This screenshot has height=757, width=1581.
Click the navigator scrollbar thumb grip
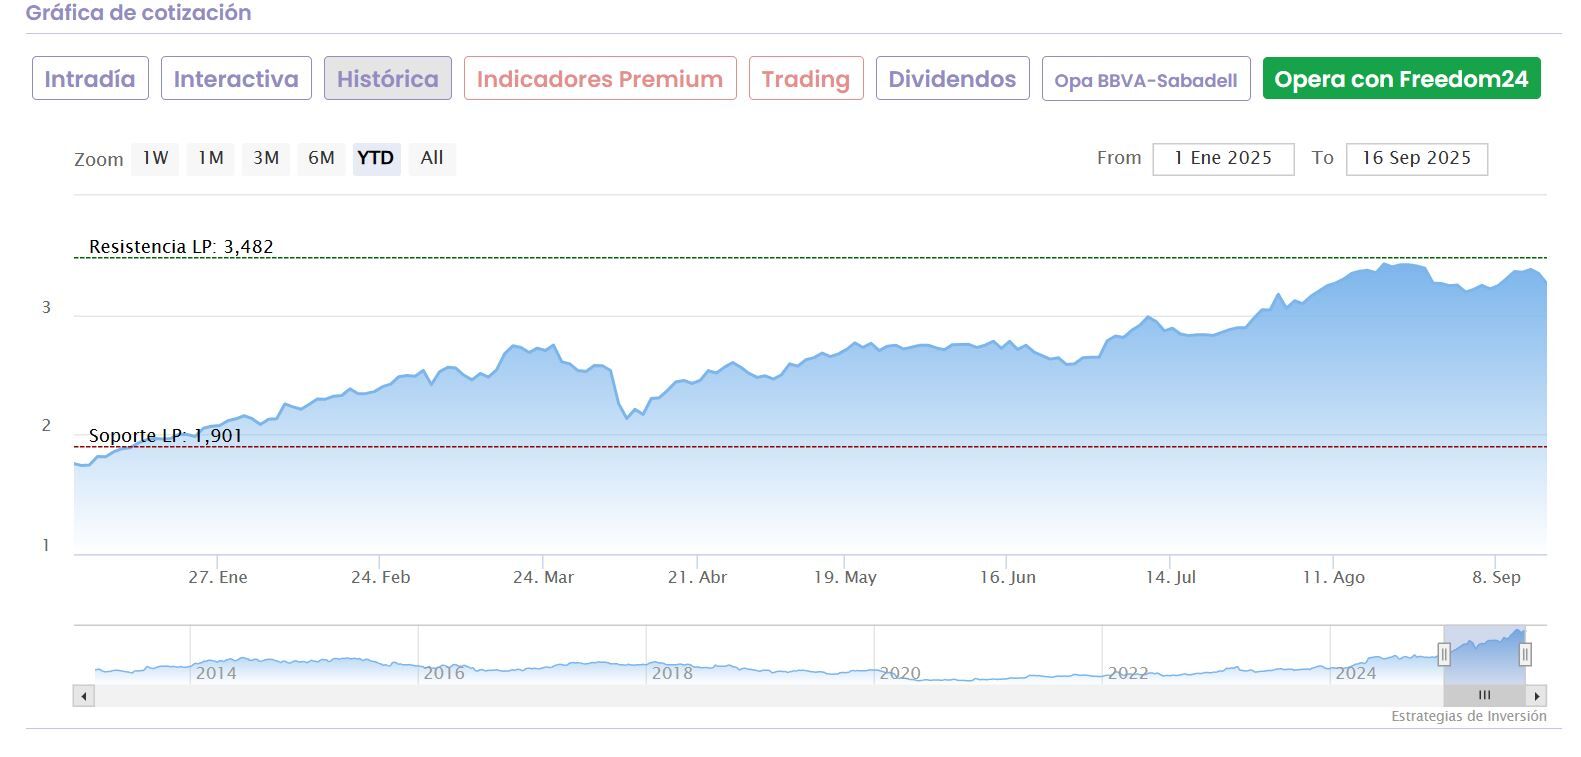tap(1484, 696)
